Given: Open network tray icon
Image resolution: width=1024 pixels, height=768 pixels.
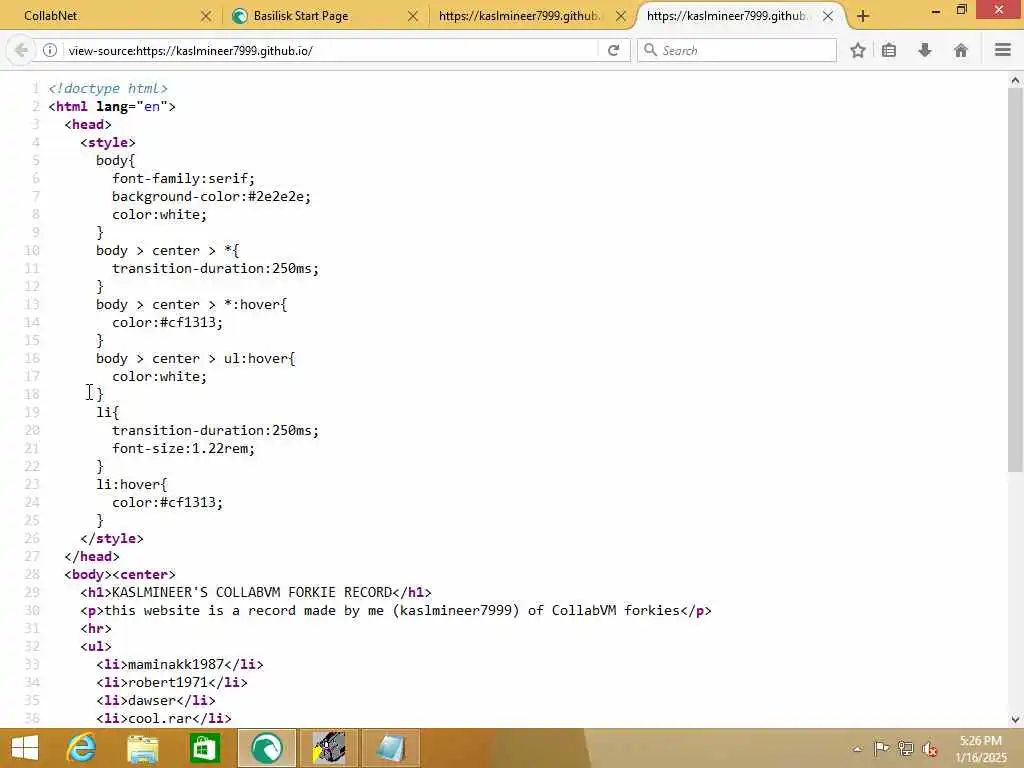Looking at the screenshot, I should coord(905,748).
